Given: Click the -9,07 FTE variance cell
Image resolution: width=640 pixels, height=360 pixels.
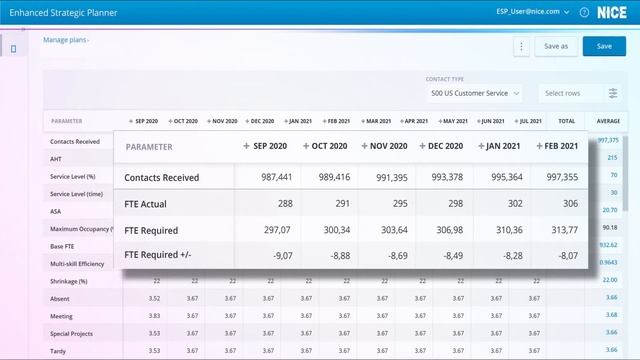Looking at the screenshot, I should coord(283,256).
